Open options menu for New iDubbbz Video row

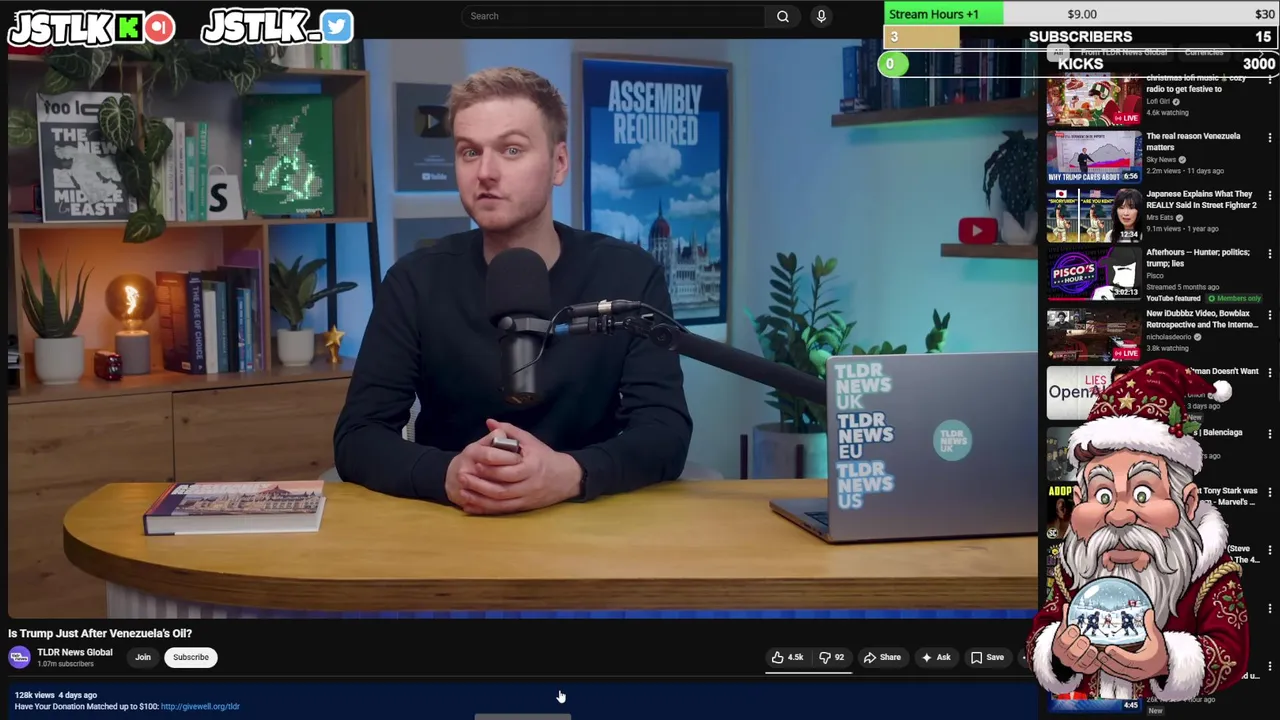point(1270,314)
